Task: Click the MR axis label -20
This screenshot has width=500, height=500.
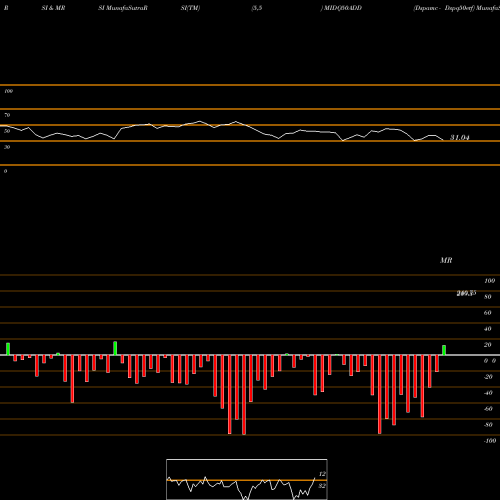Action: coord(488,377)
